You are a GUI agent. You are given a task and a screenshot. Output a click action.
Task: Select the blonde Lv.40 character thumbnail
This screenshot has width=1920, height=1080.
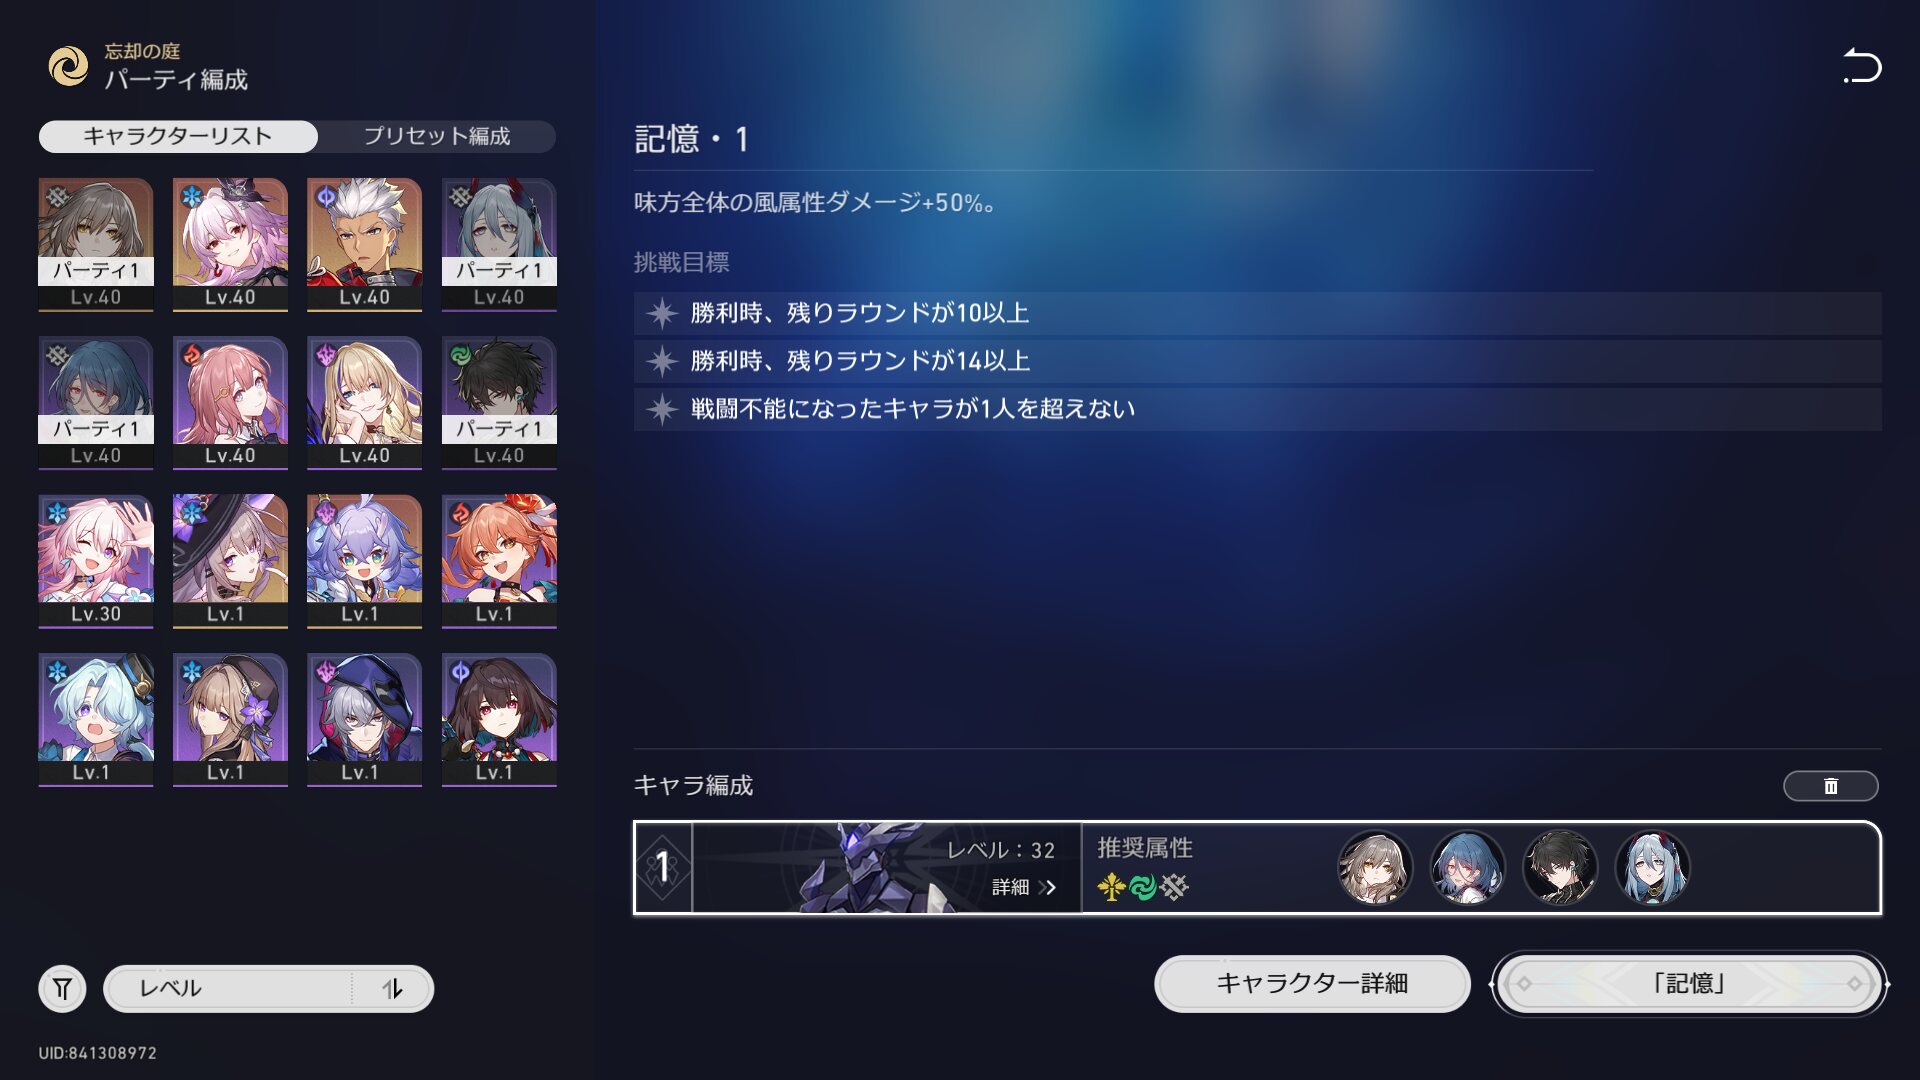point(364,403)
